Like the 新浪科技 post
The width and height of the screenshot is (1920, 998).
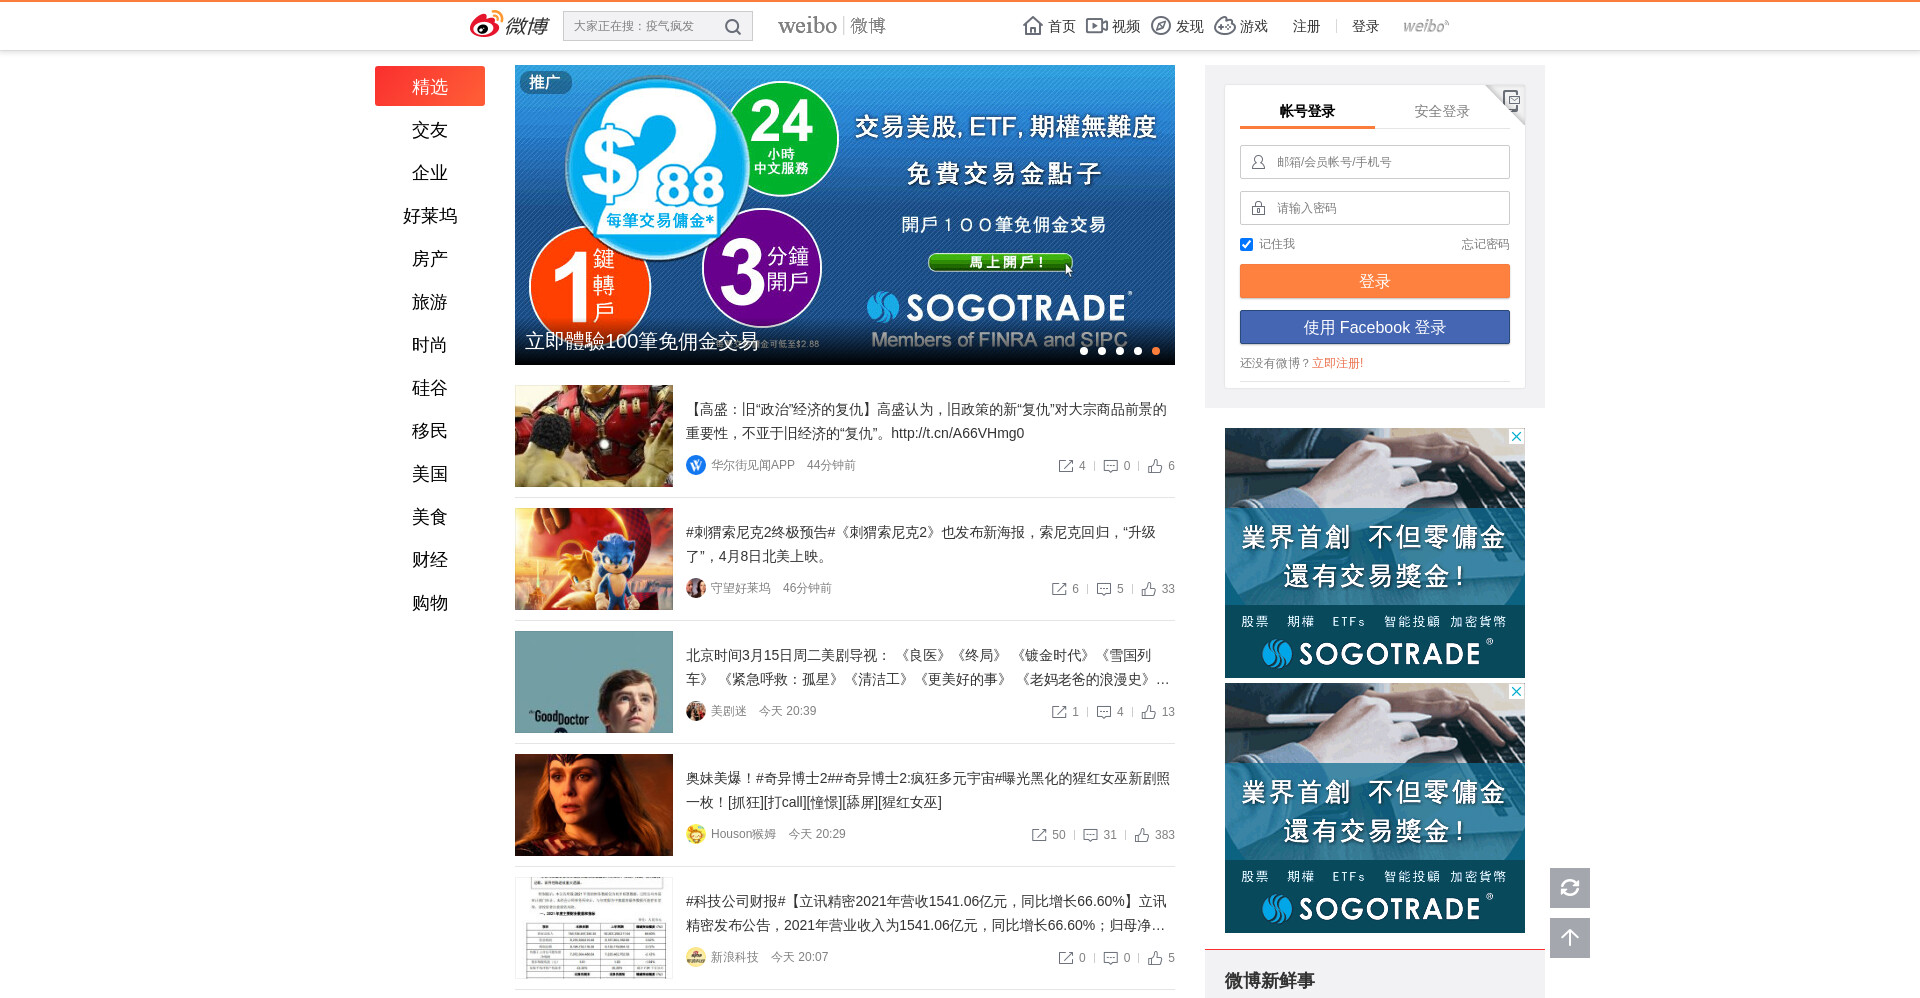coord(1155,958)
